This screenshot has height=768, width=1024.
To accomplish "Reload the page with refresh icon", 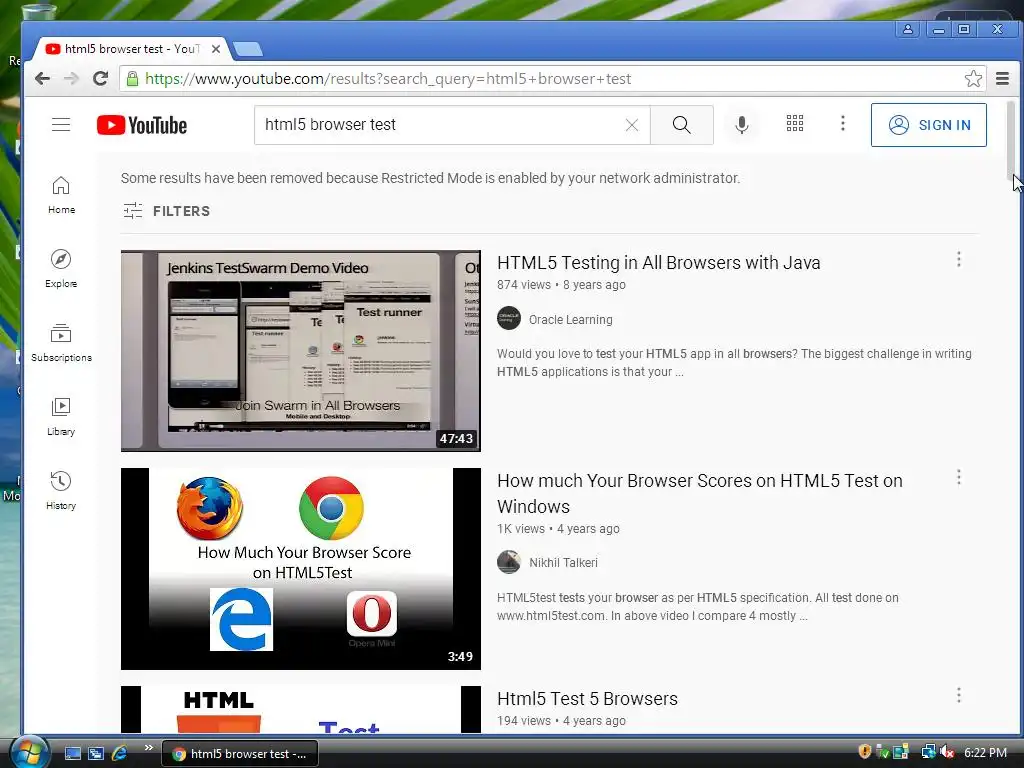I will 100,78.
